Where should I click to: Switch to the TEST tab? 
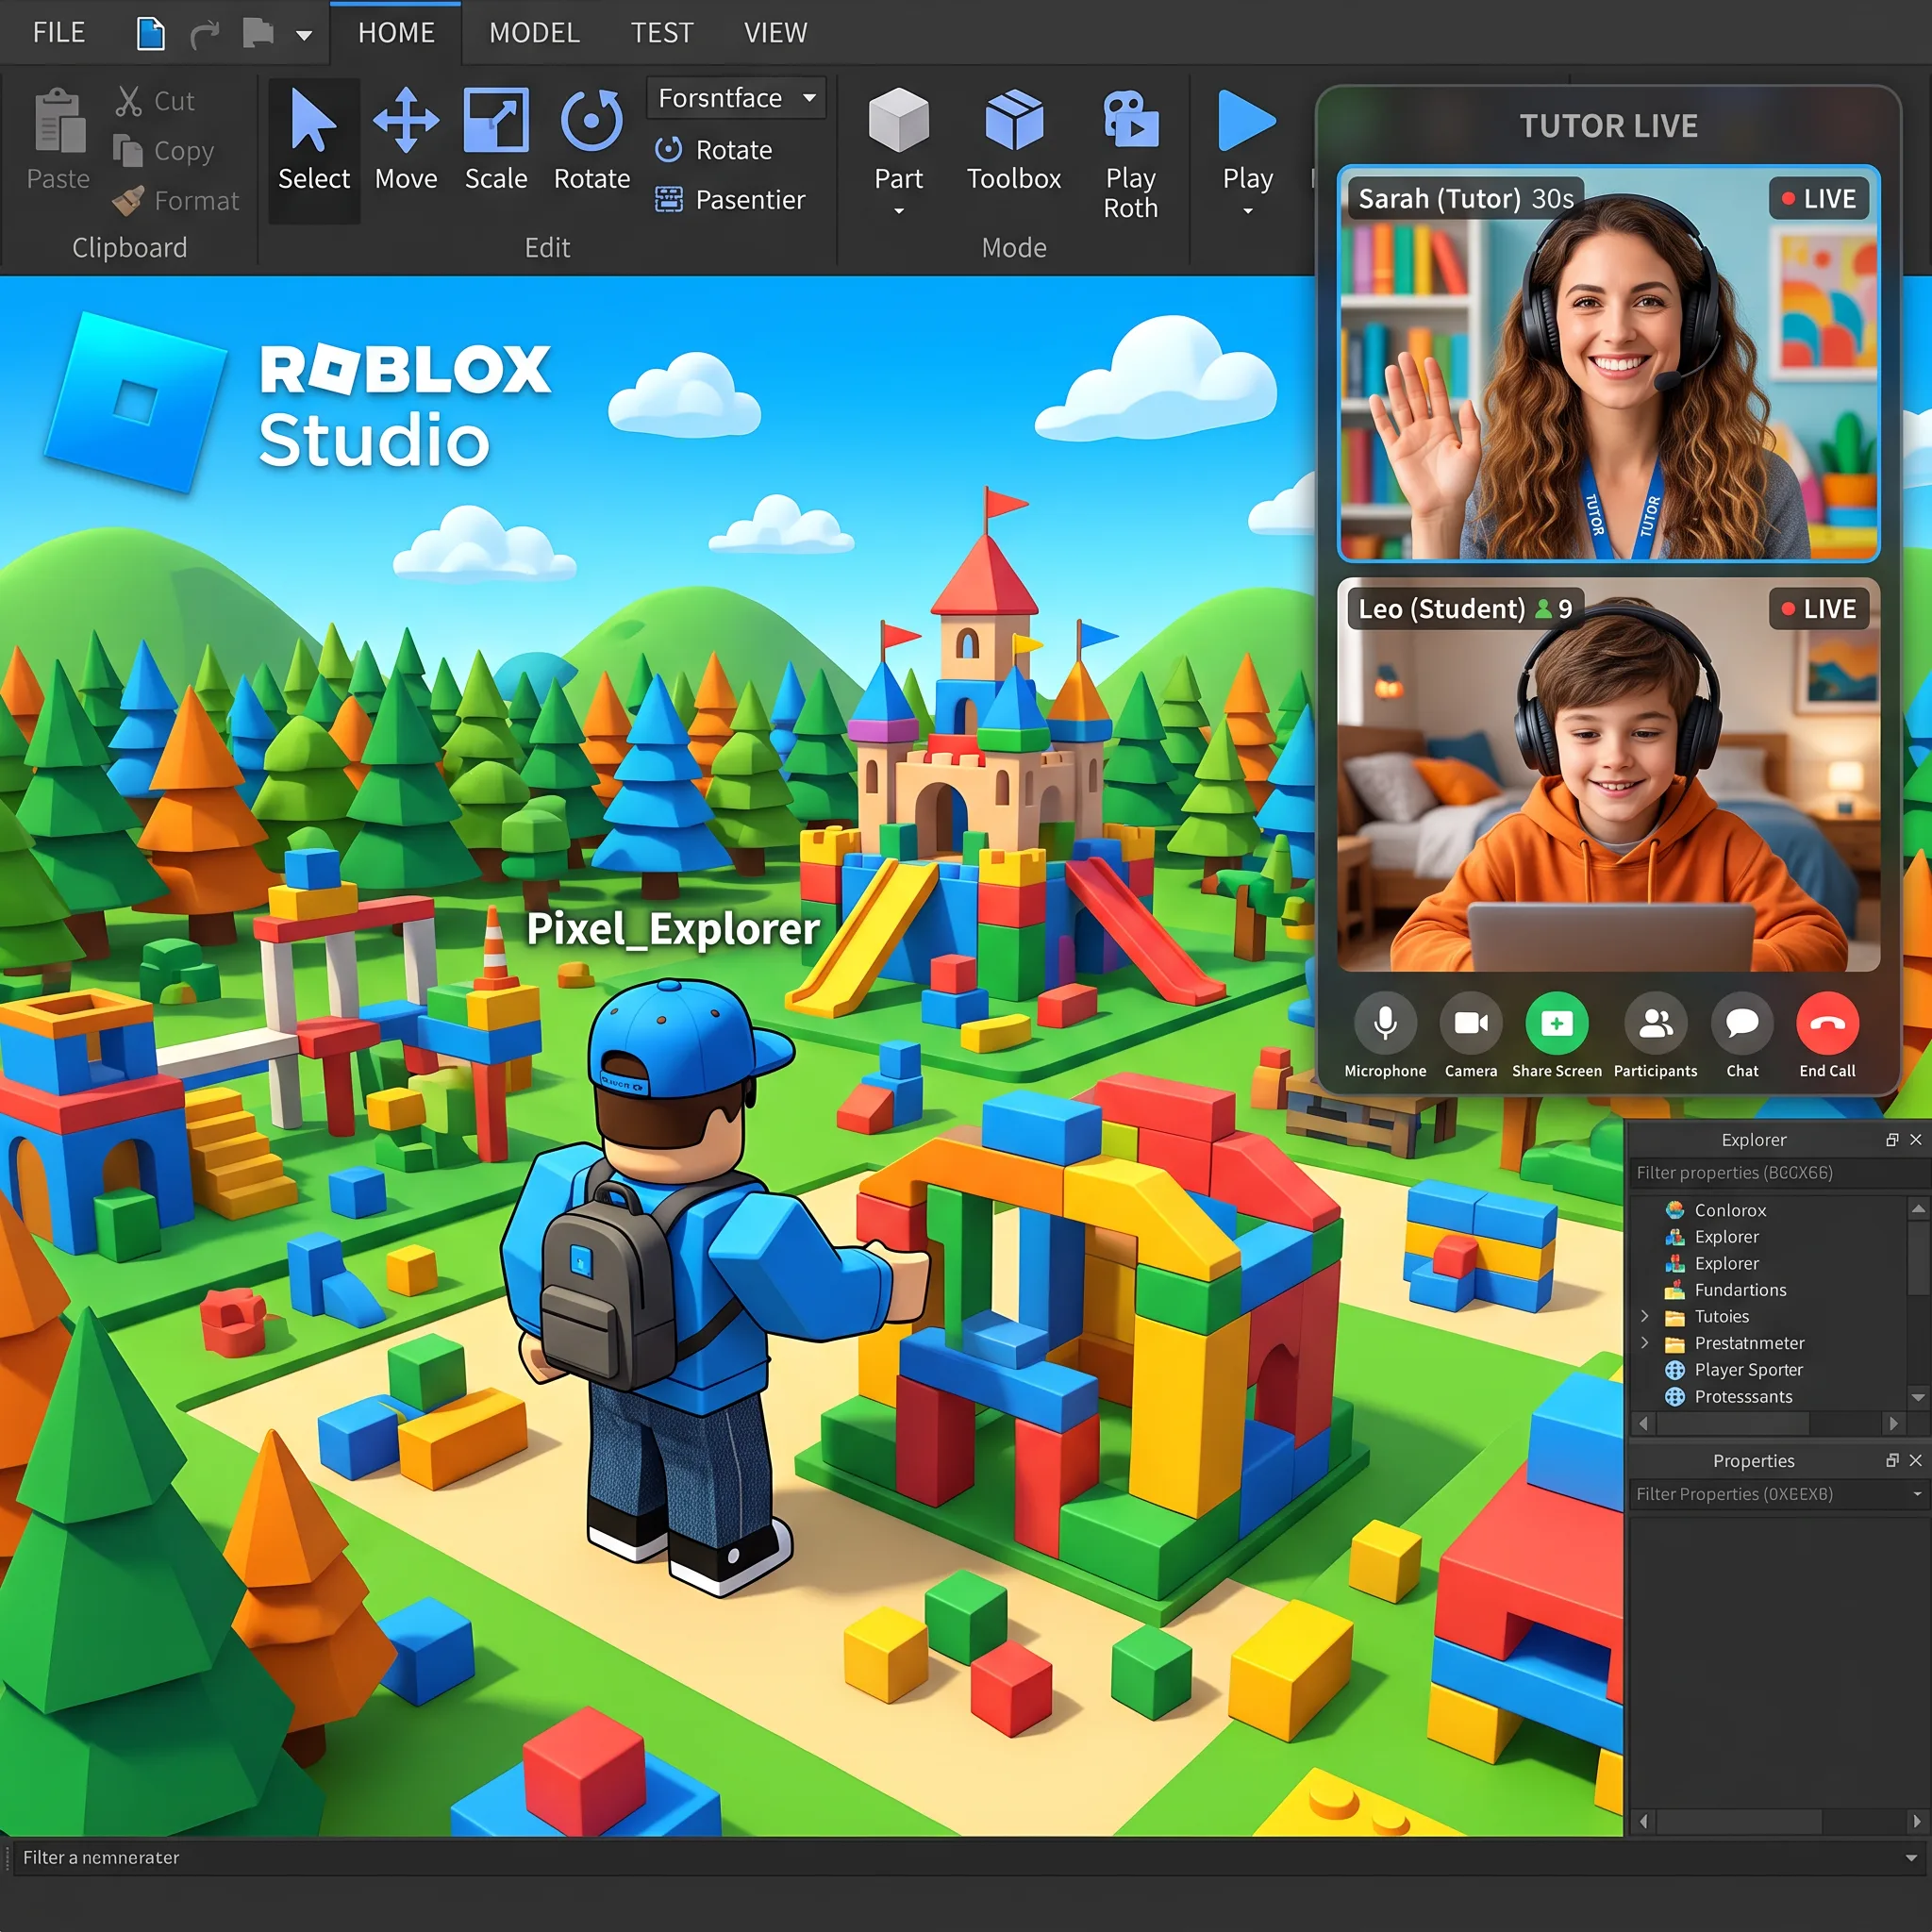(x=662, y=33)
